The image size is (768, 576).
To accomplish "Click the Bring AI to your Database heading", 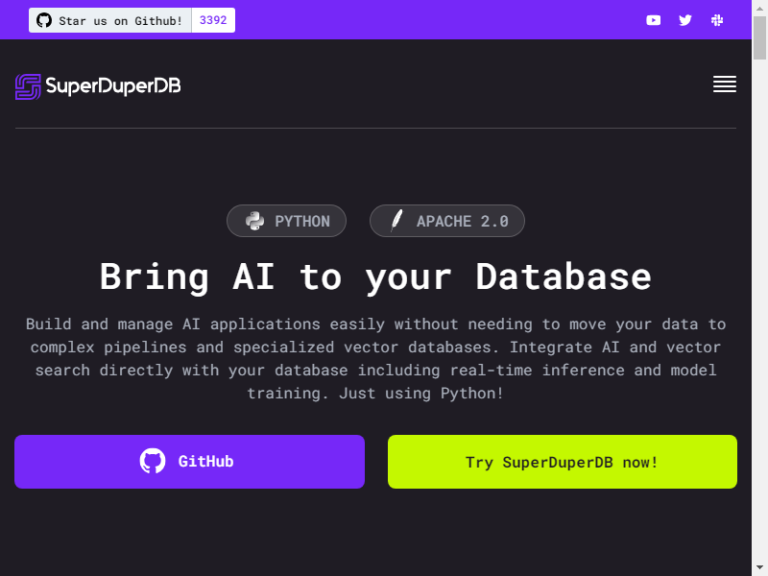I will click(376, 277).
